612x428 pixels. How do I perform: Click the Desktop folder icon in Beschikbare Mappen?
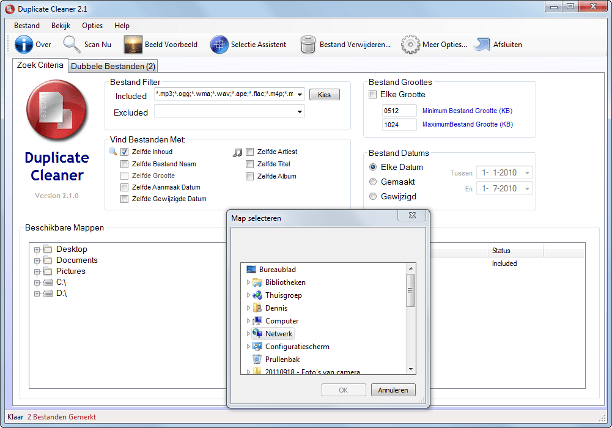point(48,249)
